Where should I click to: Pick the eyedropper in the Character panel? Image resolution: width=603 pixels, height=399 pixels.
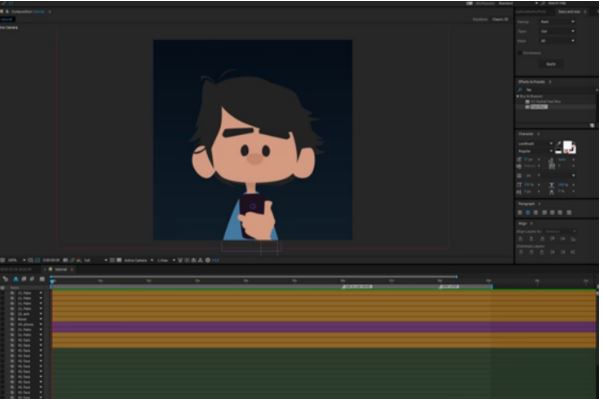pos(558,144)
